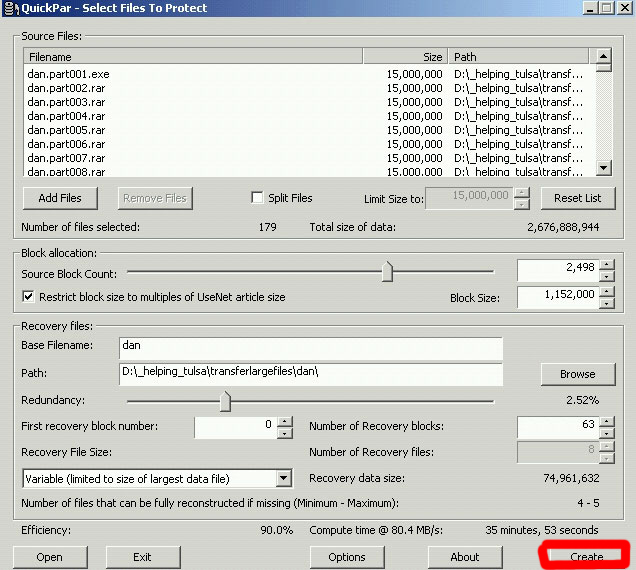
Task: Select dan.part004.rar in the file list
Action: pos(67,116)
